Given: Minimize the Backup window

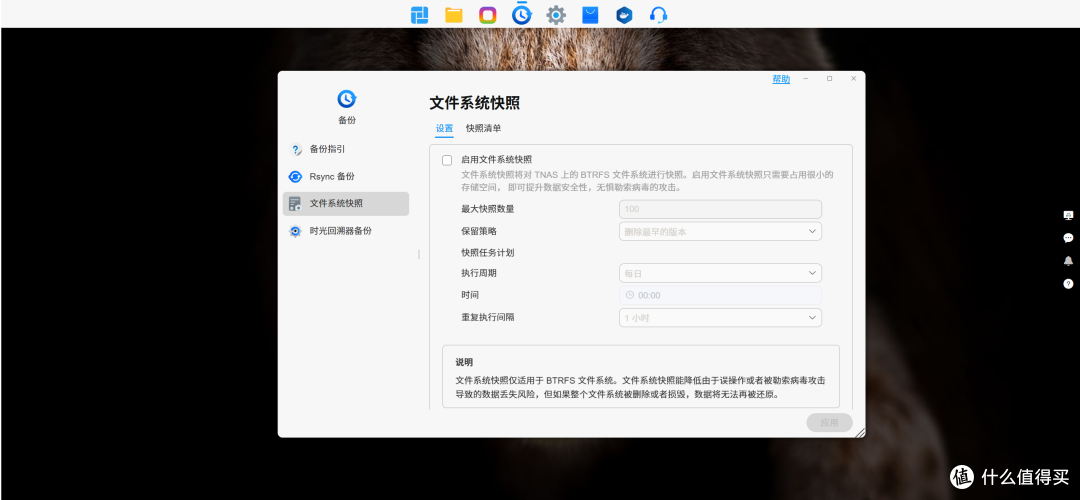Looking at the screenshot, I should coord(806,79).
